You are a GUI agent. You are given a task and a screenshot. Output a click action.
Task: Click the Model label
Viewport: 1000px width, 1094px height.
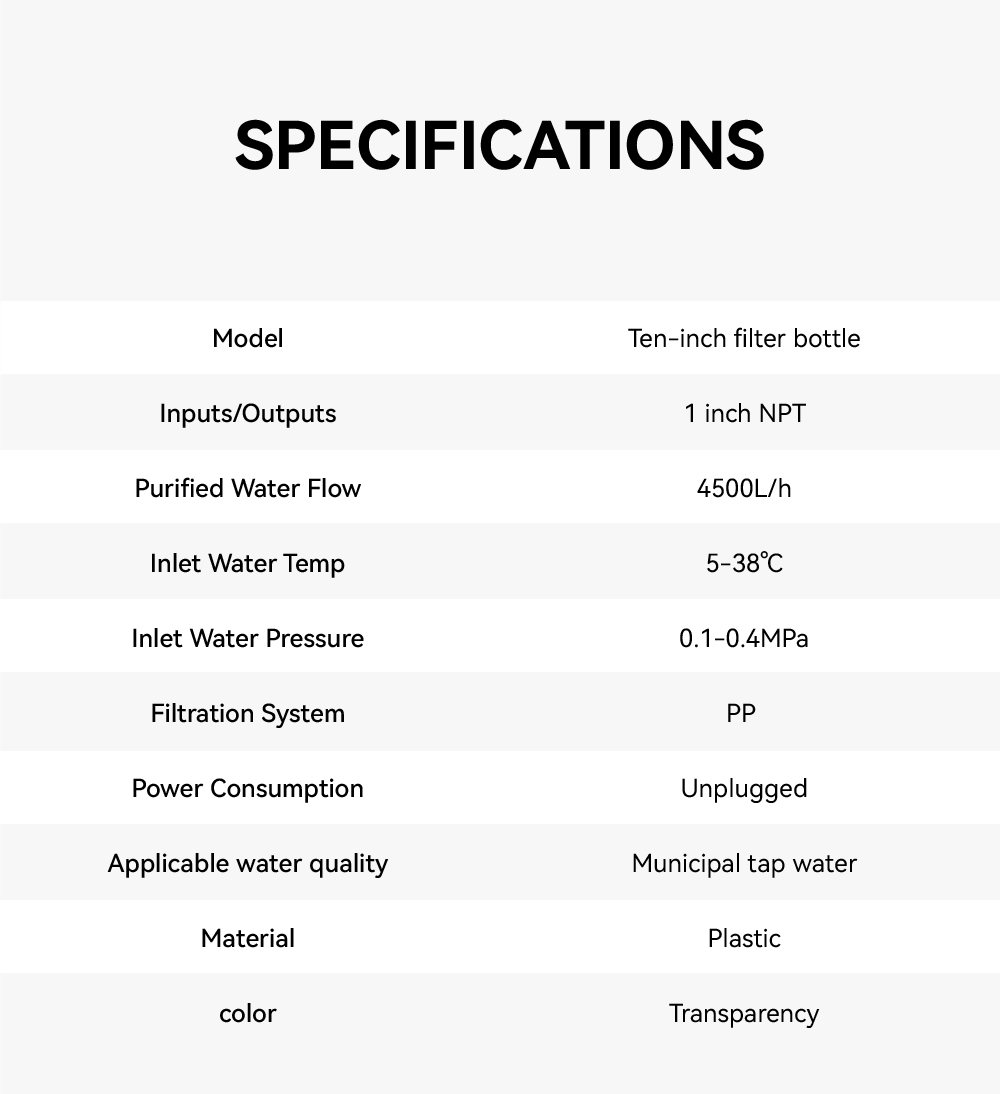coord(248,339)
